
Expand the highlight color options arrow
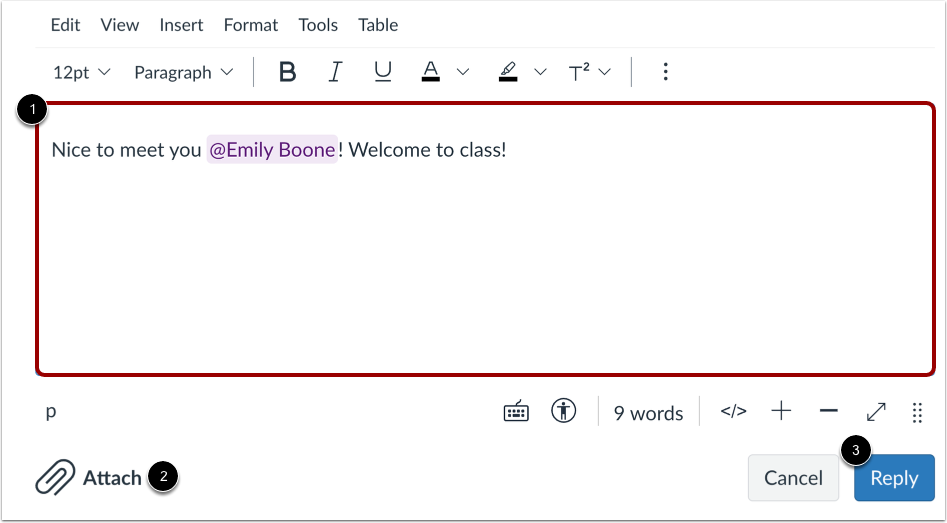coord(541,72)
